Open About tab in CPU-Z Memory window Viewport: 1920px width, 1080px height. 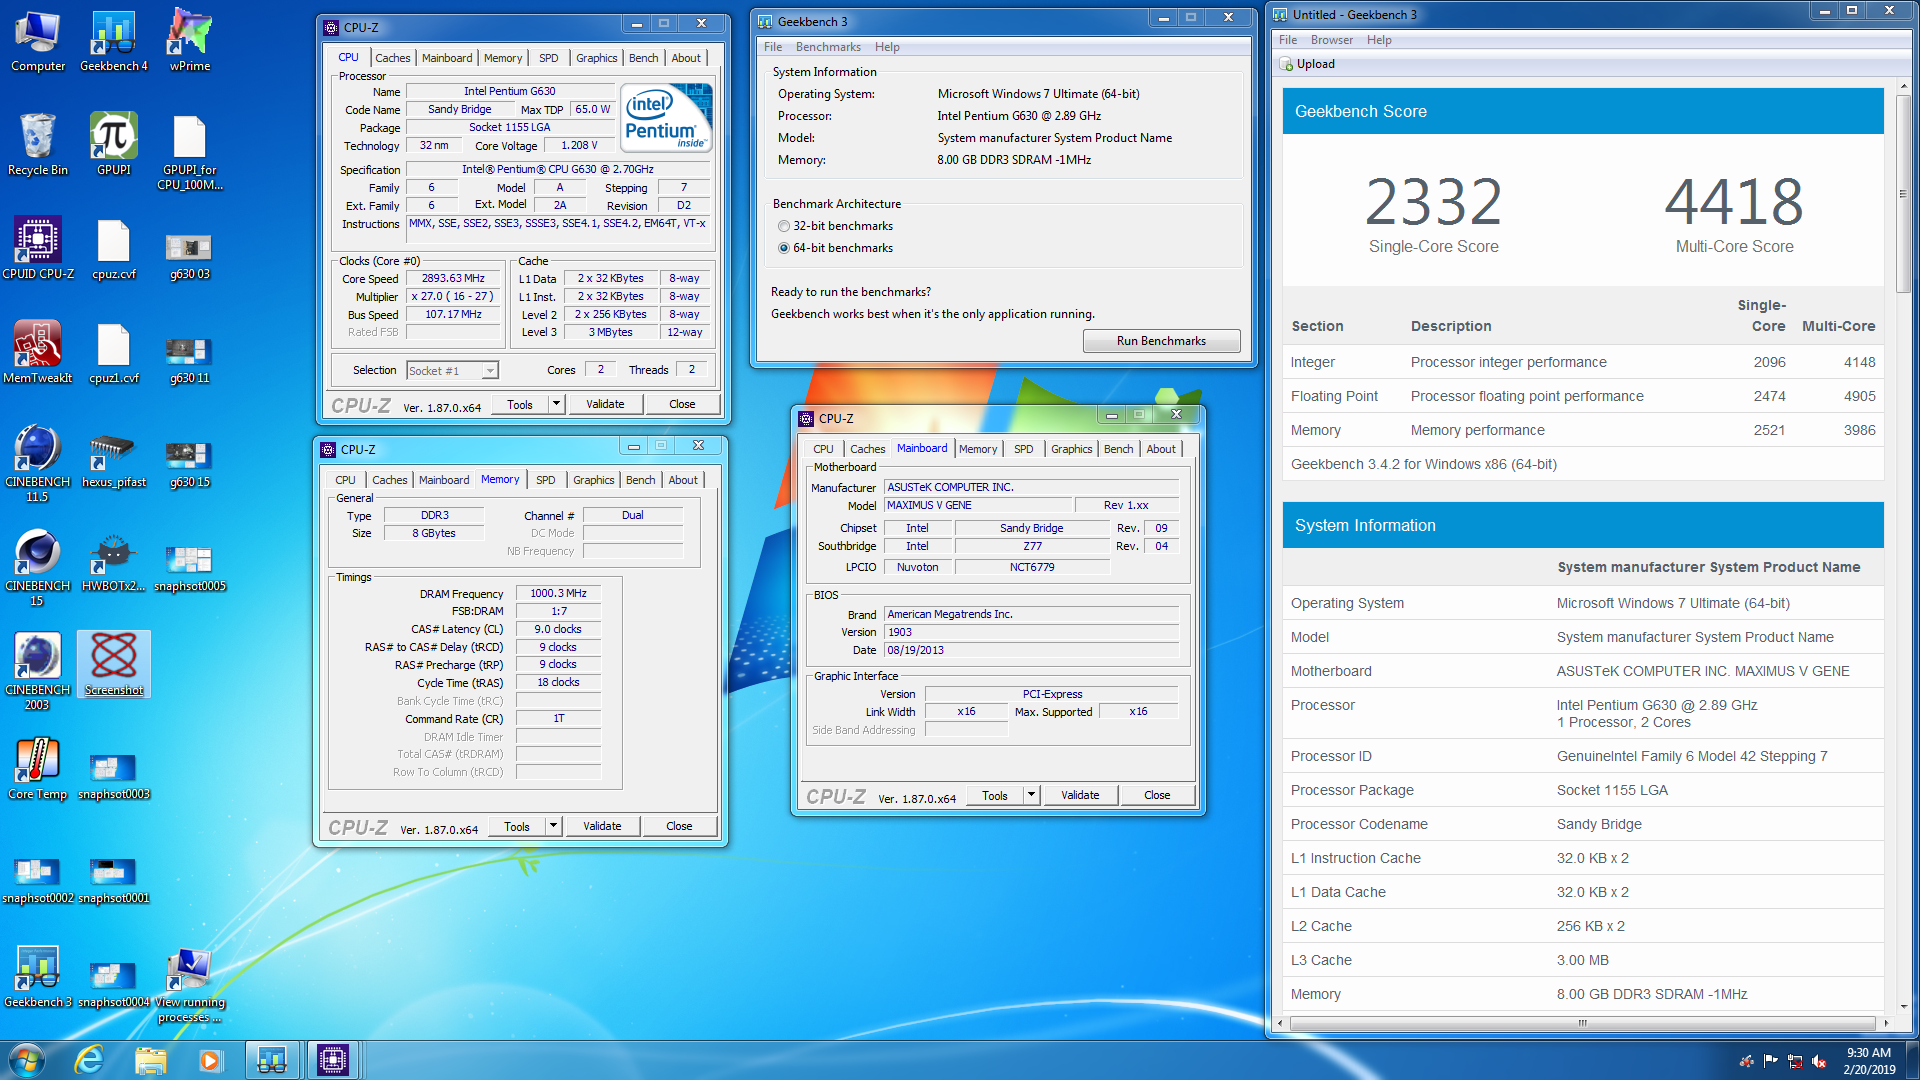coord(683,480)
